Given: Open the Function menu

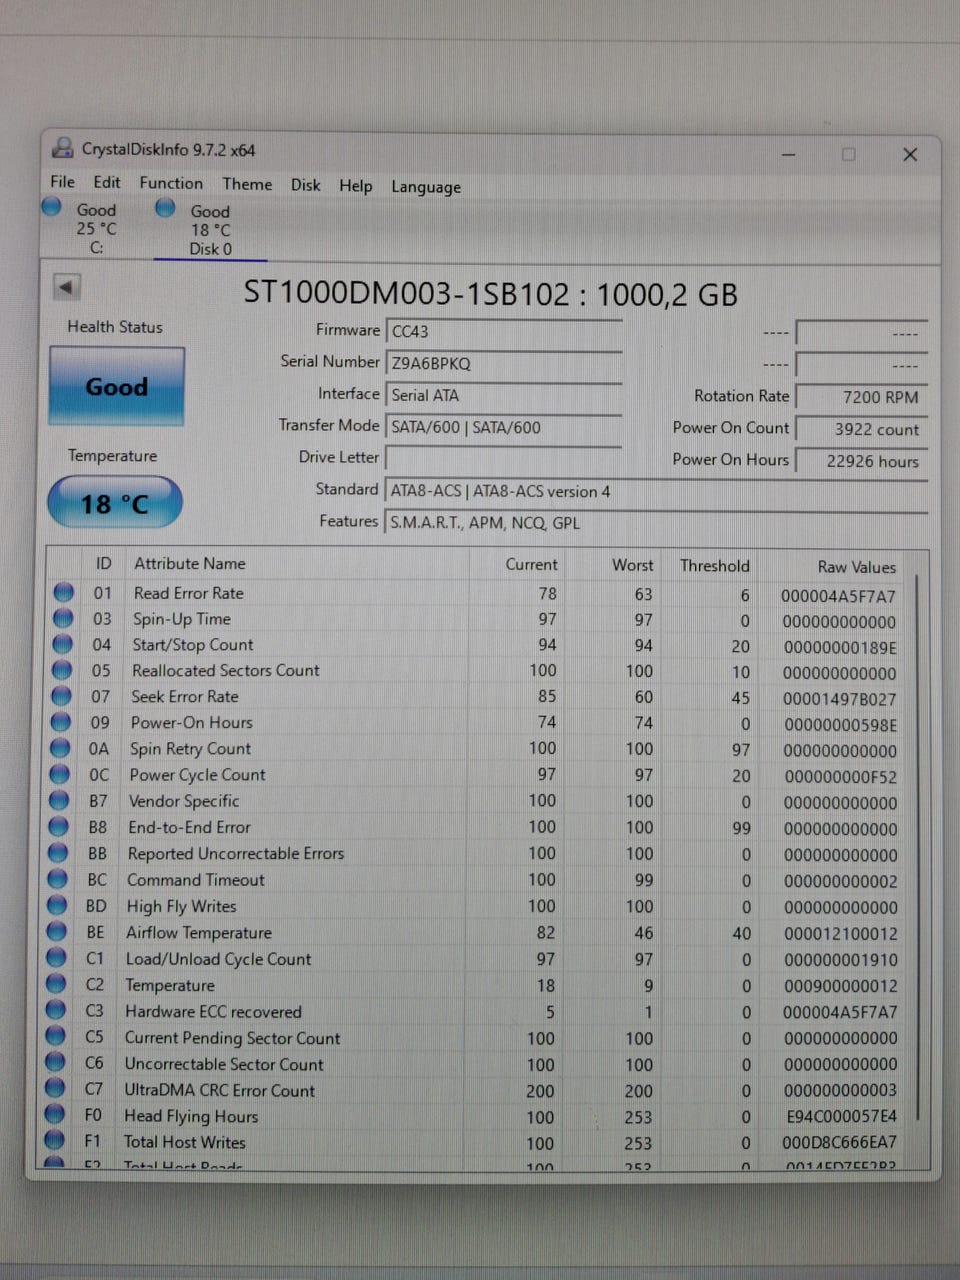Looking at the screenshot, I should click(x=171, y=183).
